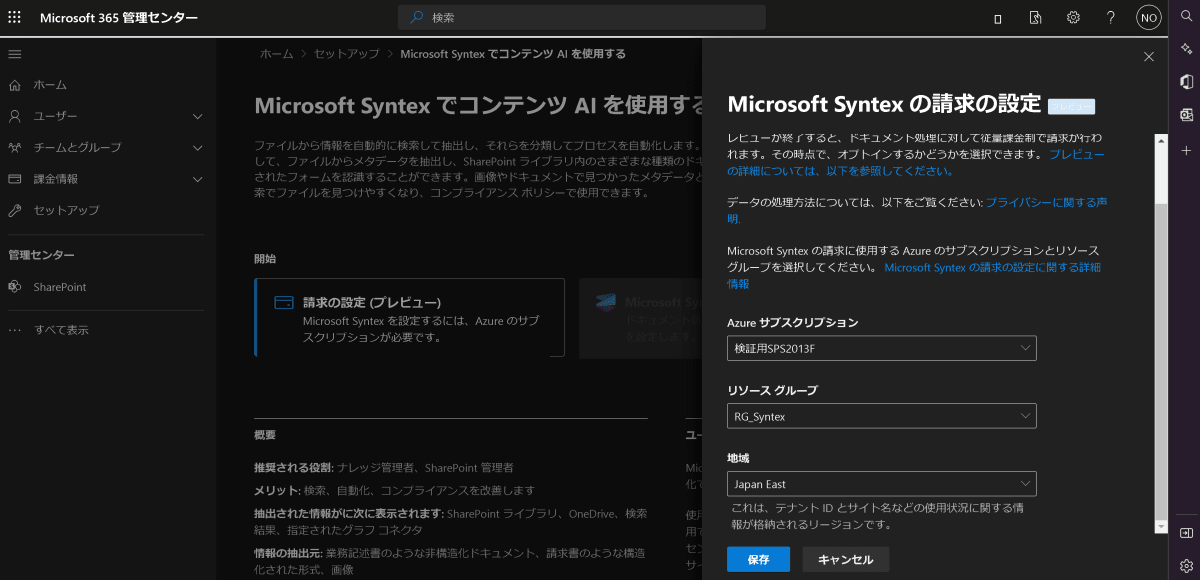Click the 課金情報 card icon in sidebar
The height and width of the screenshot is (580, 1200).
[x=15, y=179]
